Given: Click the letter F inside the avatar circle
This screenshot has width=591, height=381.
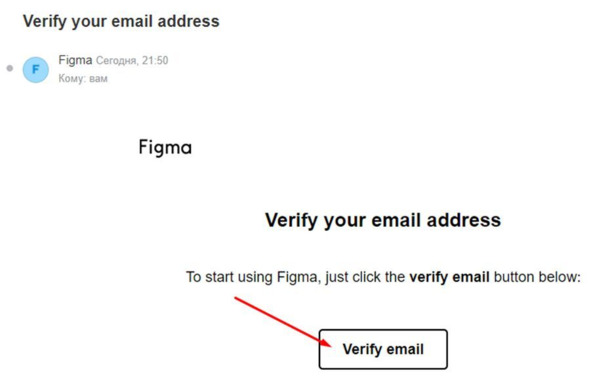Looking at the screenshot, I should point(36,69).
